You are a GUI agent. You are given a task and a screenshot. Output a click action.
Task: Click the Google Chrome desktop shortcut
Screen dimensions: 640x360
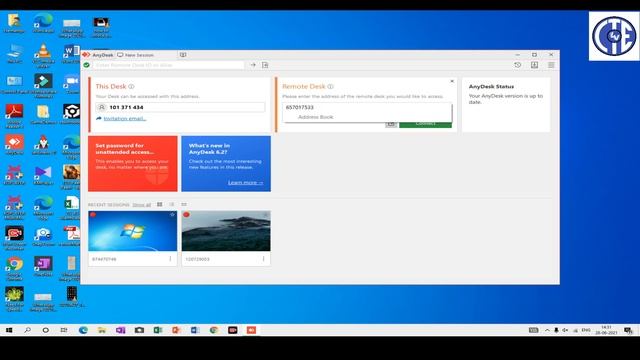(x=14, y=268)
